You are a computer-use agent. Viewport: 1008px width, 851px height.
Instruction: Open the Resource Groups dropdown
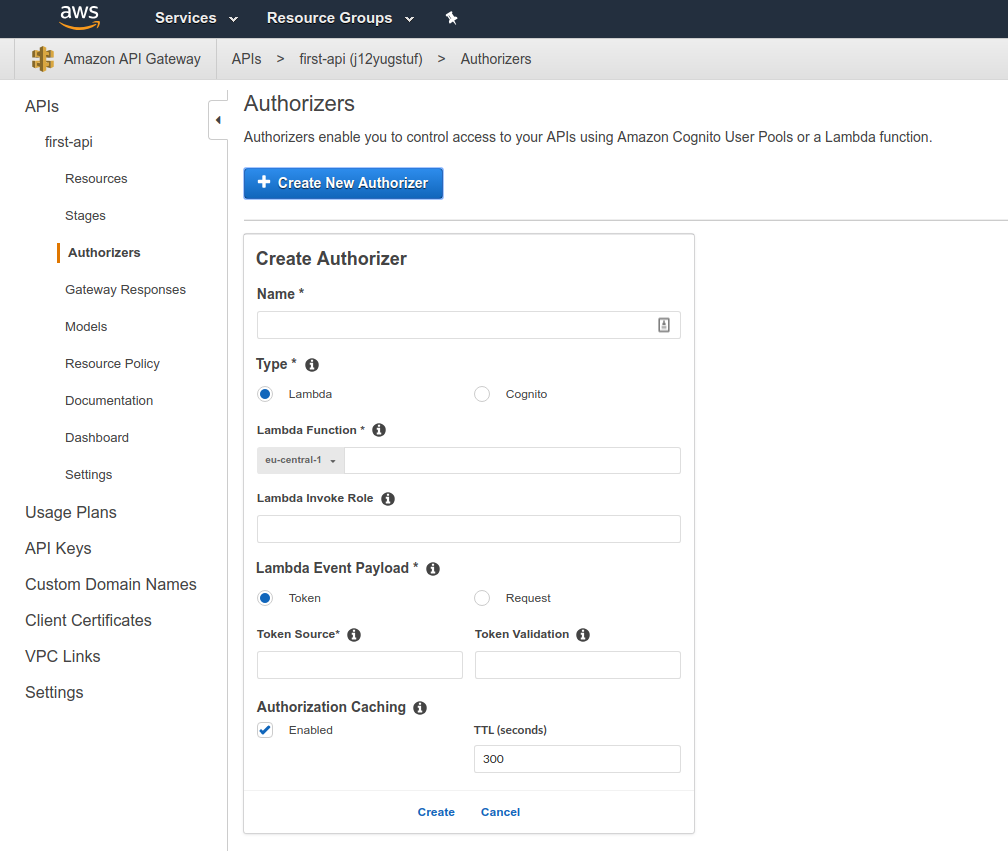(340, 18)
